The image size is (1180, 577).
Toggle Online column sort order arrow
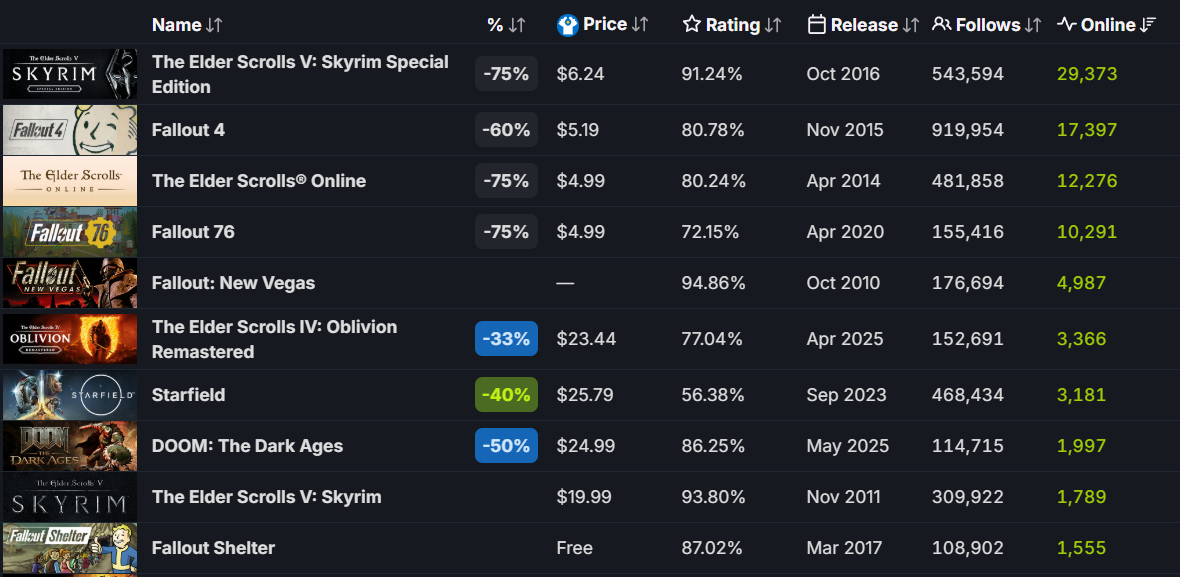[1148, 25]
